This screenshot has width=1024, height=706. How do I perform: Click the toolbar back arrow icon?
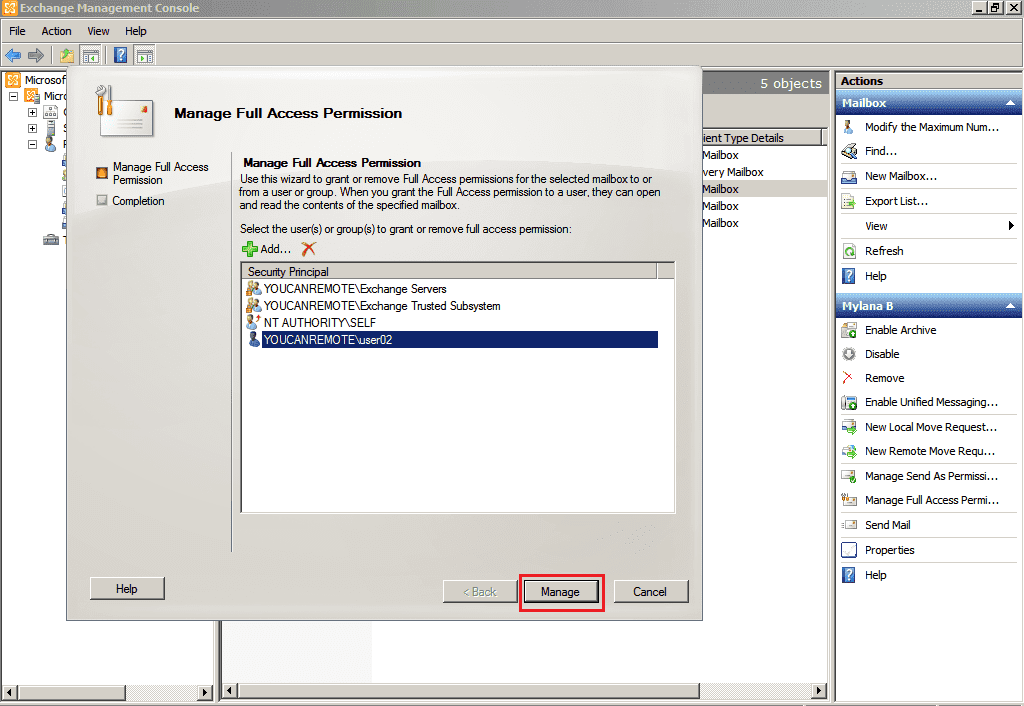(x=14, y=55)
